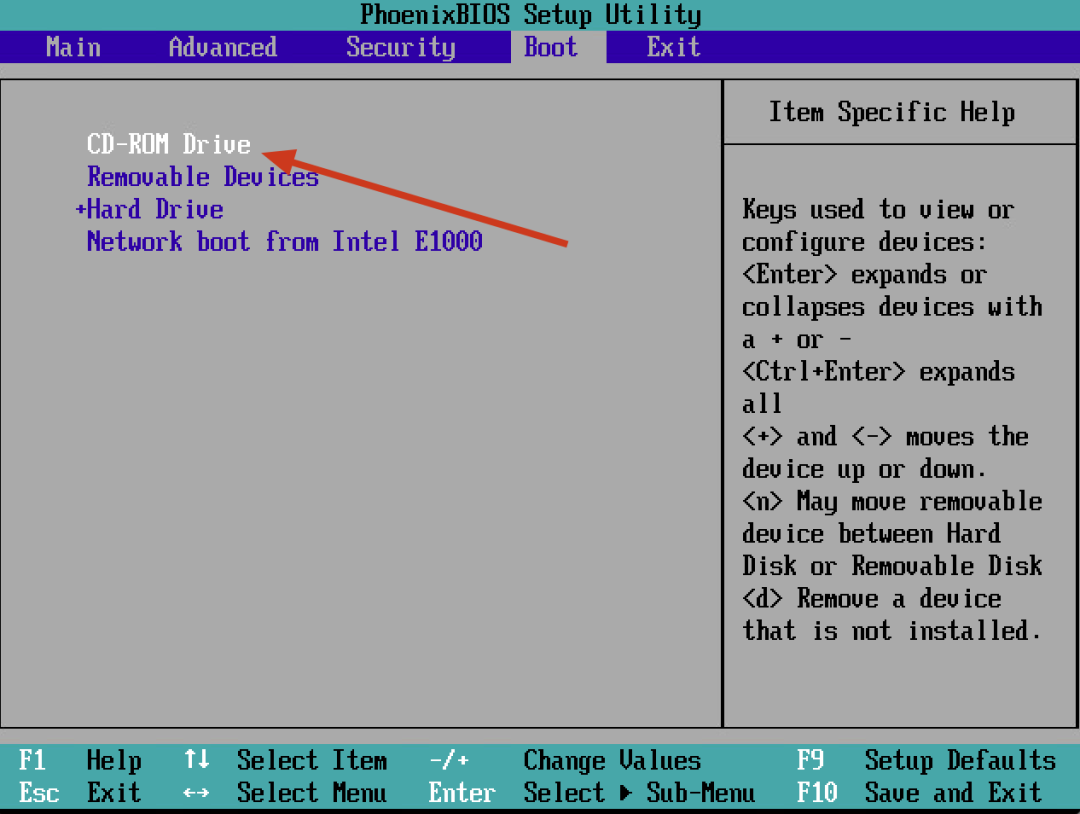Select CD-ROM Drive boot entry
The width and height of the screenshot is (1080, 814).
point(169,144)
